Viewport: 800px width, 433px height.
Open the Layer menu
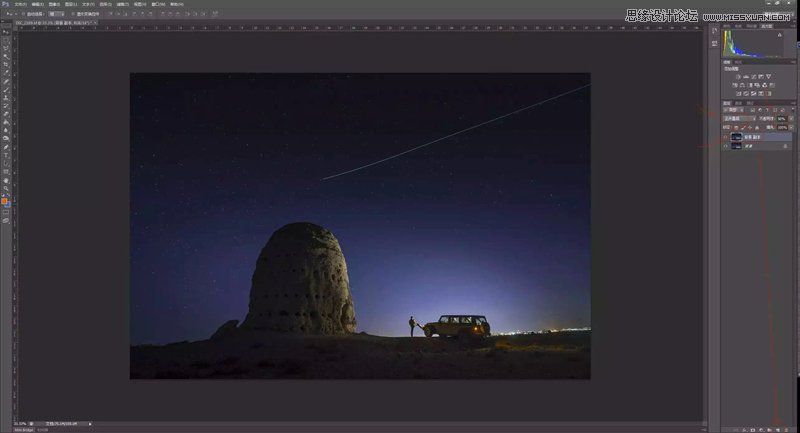point(71,4)
